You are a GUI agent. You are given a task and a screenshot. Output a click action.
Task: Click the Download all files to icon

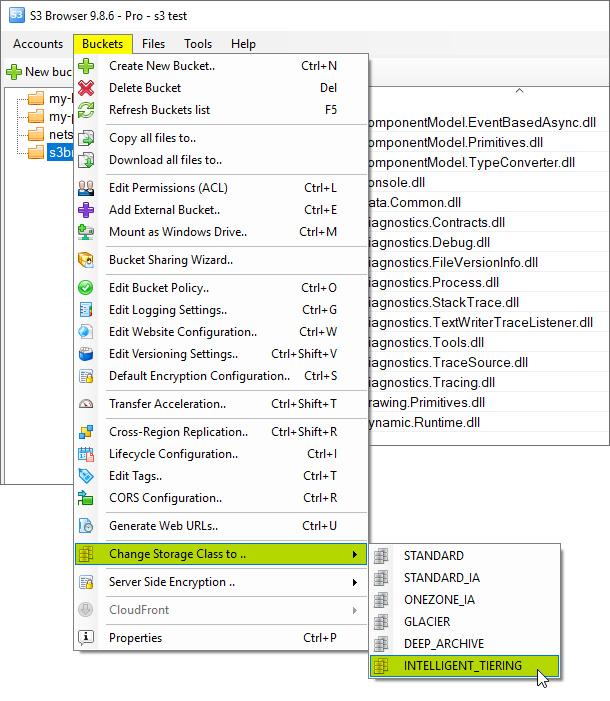pyautogui.click(x=86, y=160)
